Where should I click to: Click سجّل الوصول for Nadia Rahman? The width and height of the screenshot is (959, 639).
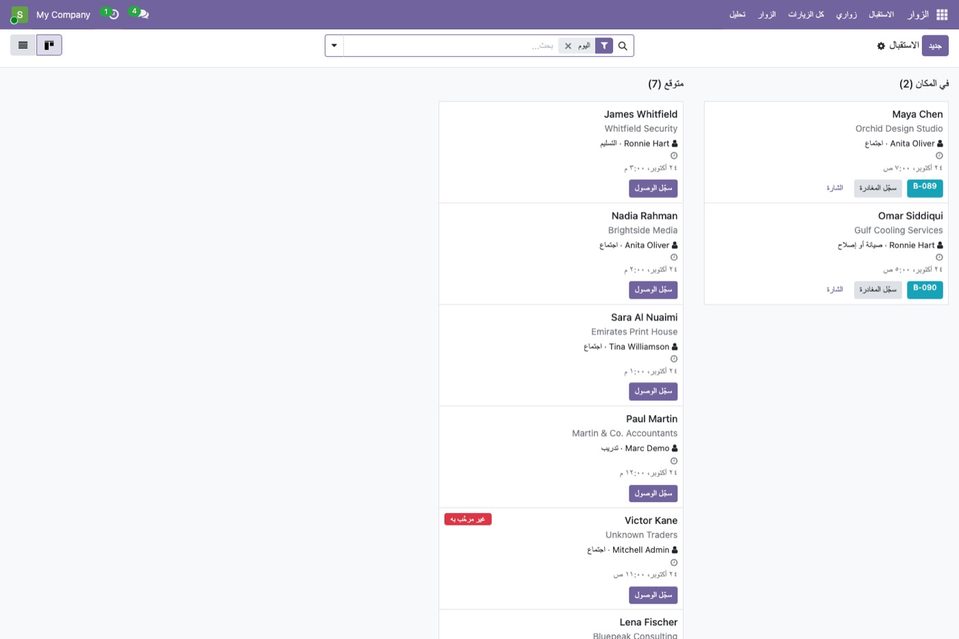[653, 290]
